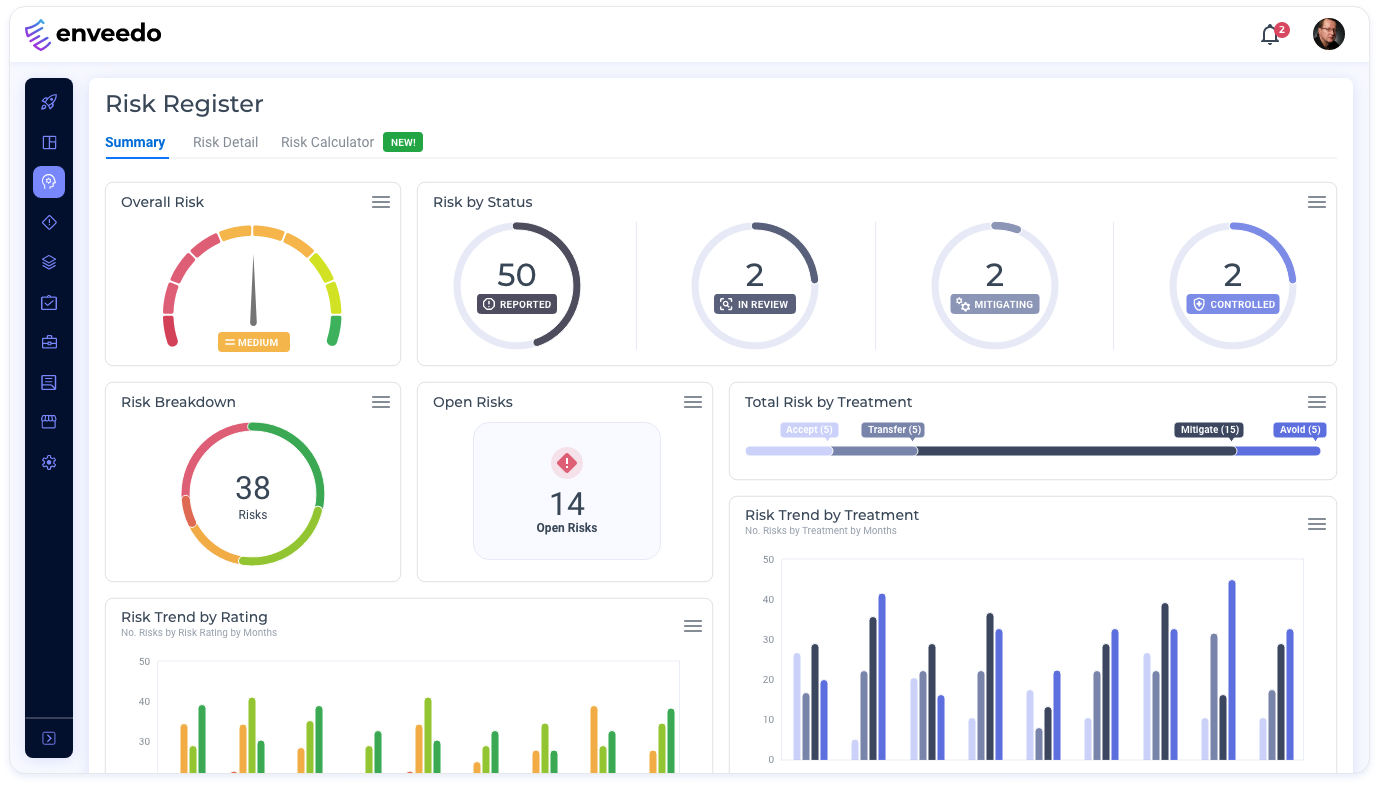Open the Overall Risk card menu
The height and width of the screenshot is (786, 1379).
(x=381, y=201)
